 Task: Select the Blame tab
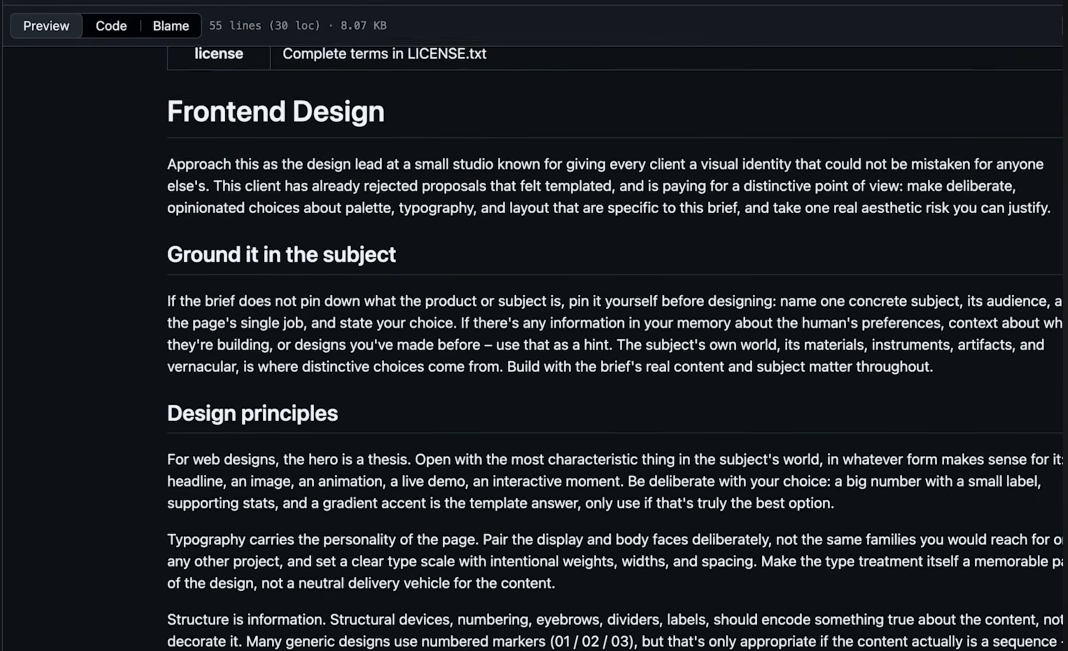[x=170, y=26]
